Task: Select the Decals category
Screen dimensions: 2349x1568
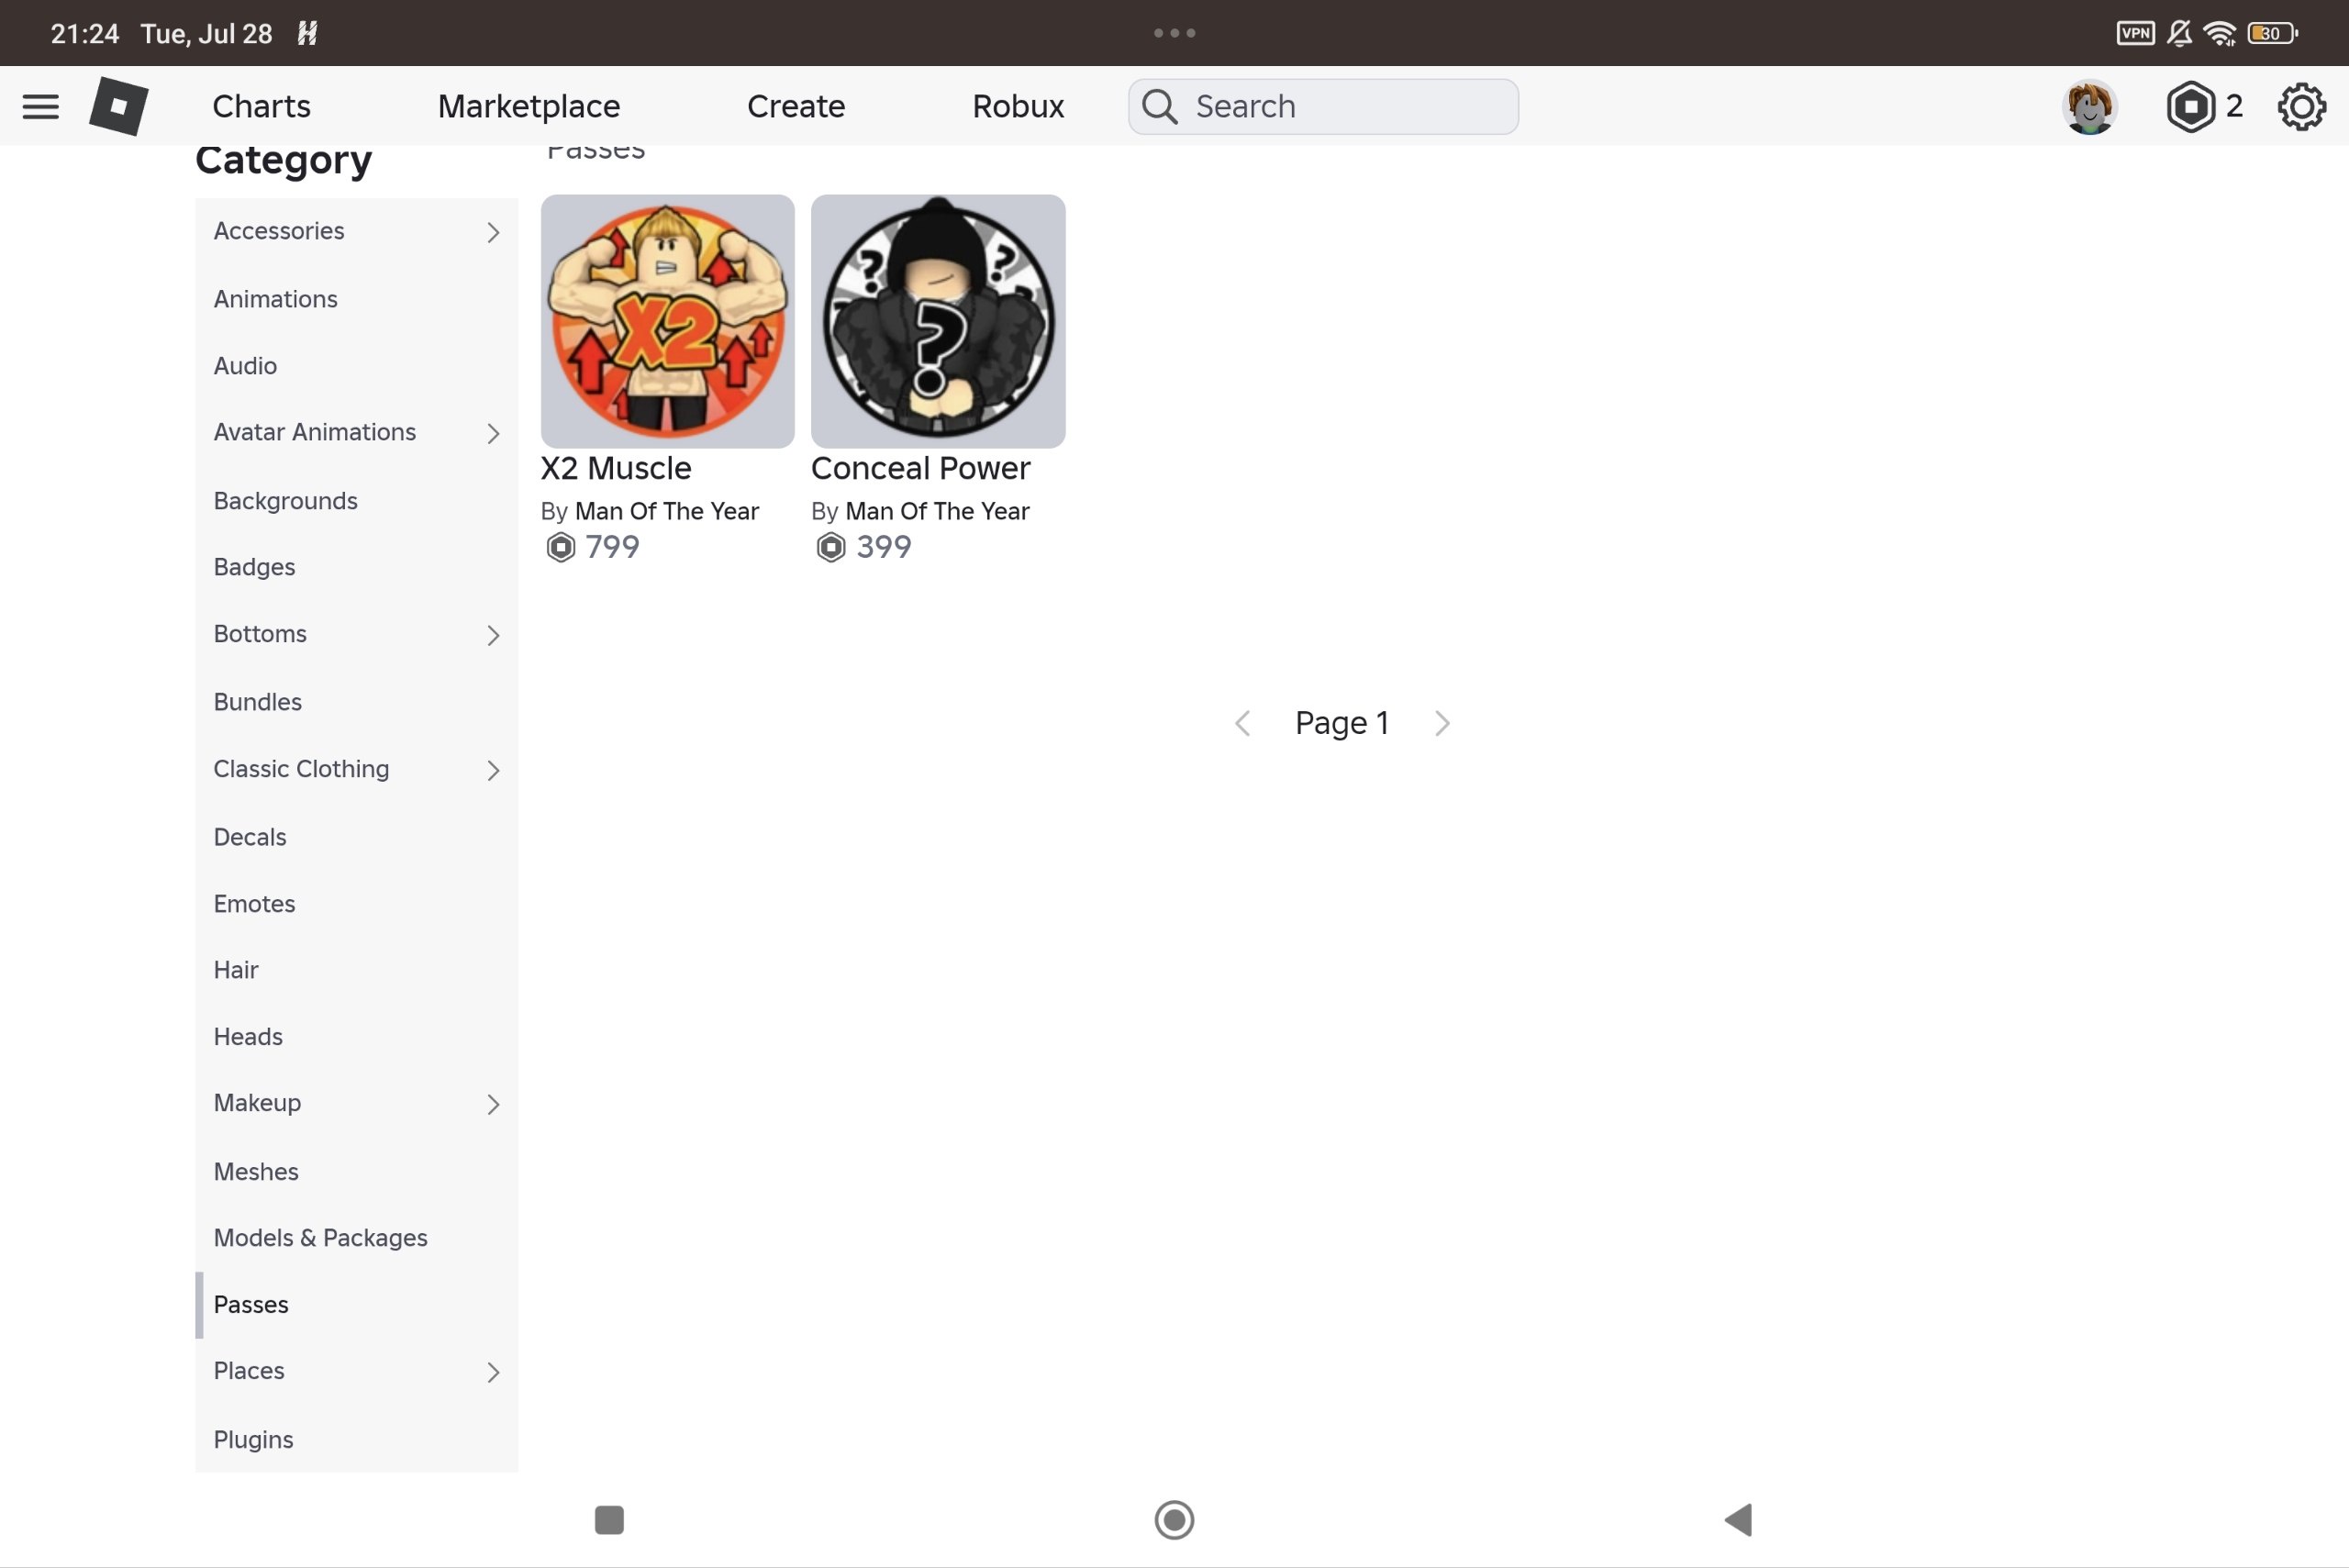Action: pyautogui.click(x=356, y=837)
